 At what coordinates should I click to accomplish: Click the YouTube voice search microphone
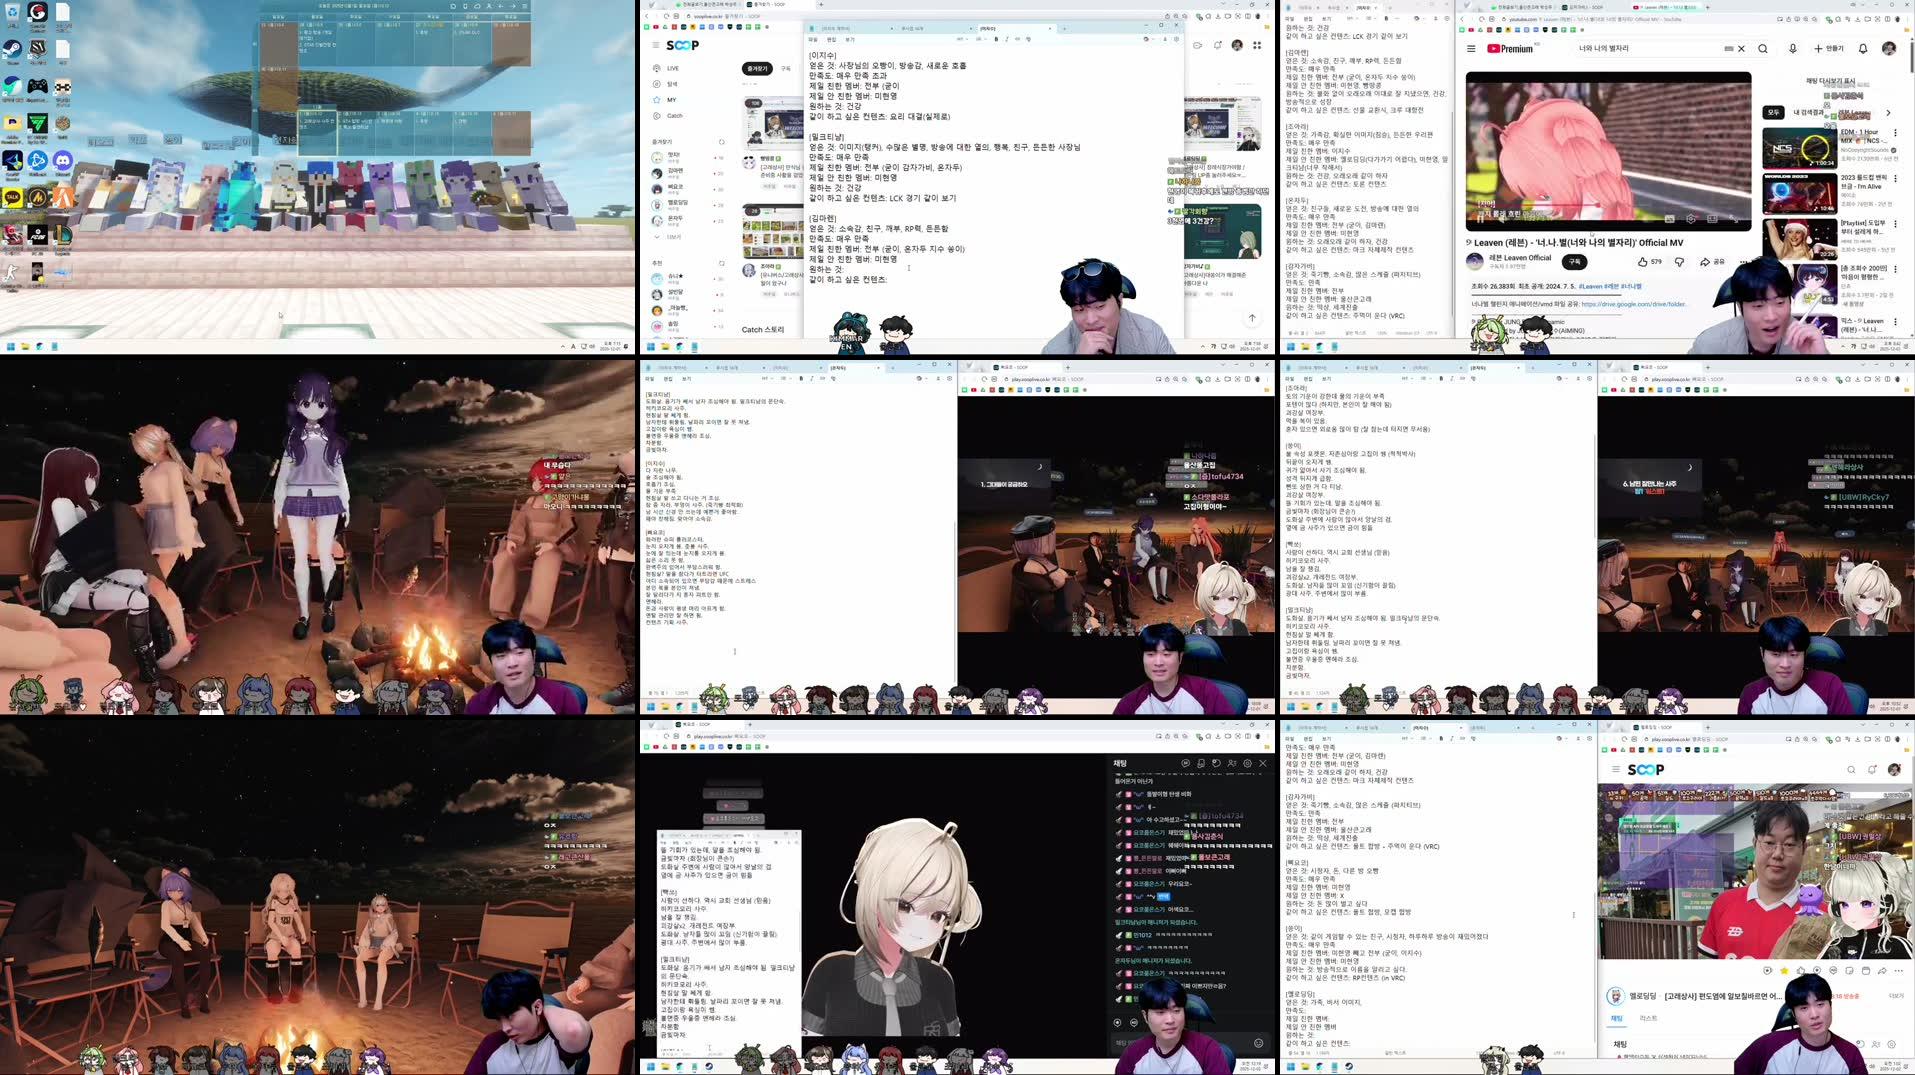coord(1792,49)
